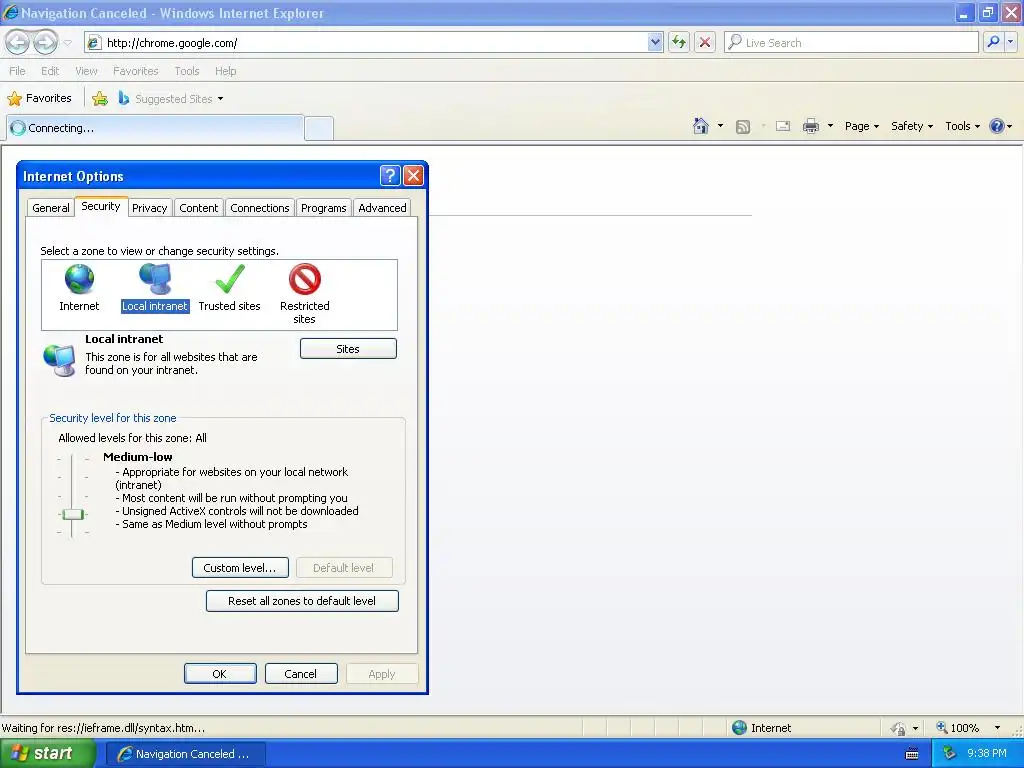The image size is (1024, 768).
Task: Click the Sites button
Action: tap(348, 349)
